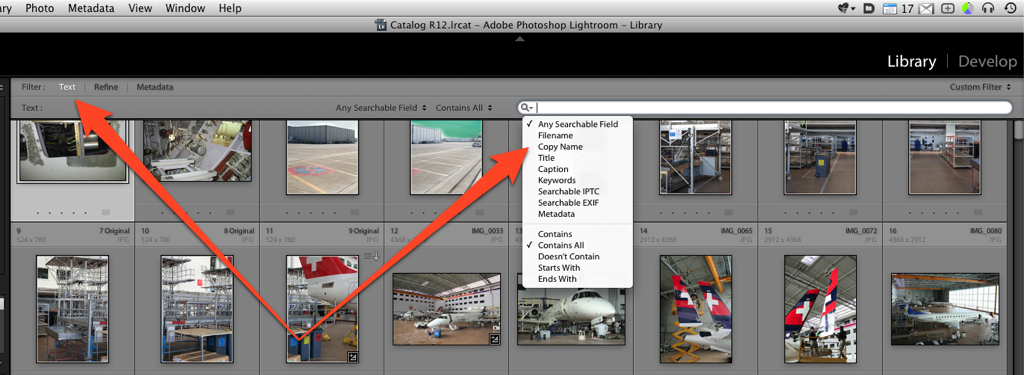
Task: Open the Any Searchable Field dropdown
Action: [x=381, y=108]
